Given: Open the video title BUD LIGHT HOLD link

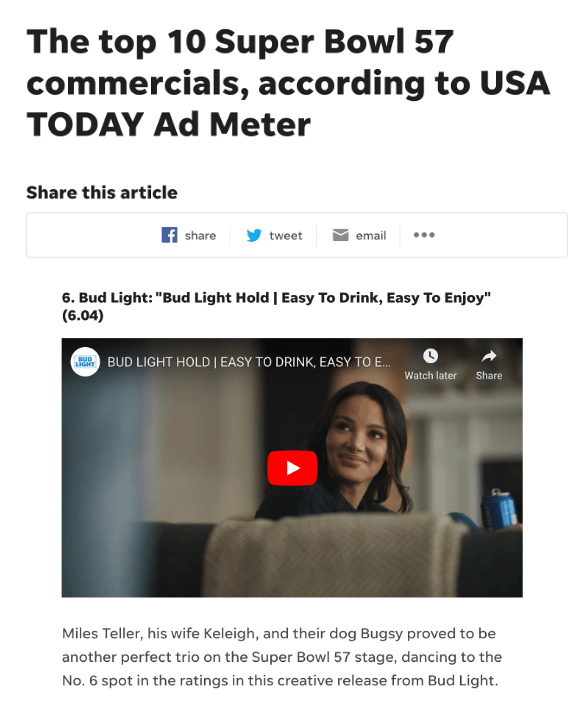Looking at the screenshot, I should 249,362.
